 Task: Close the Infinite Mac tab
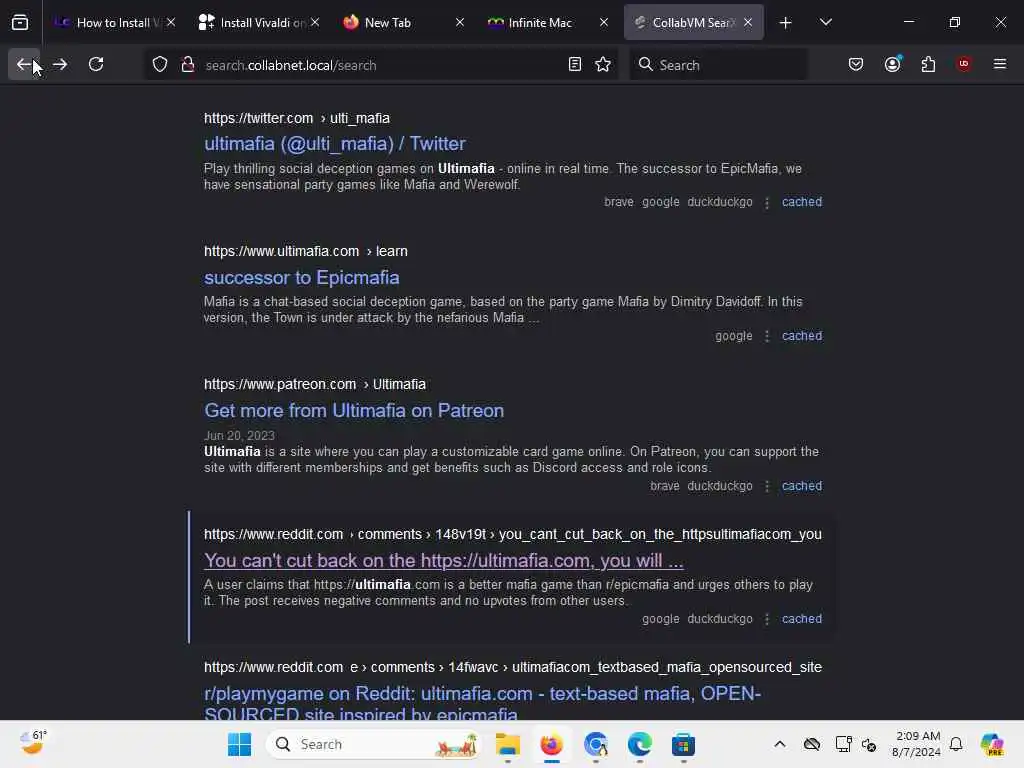pyautogui.click(x=604, y=23)
